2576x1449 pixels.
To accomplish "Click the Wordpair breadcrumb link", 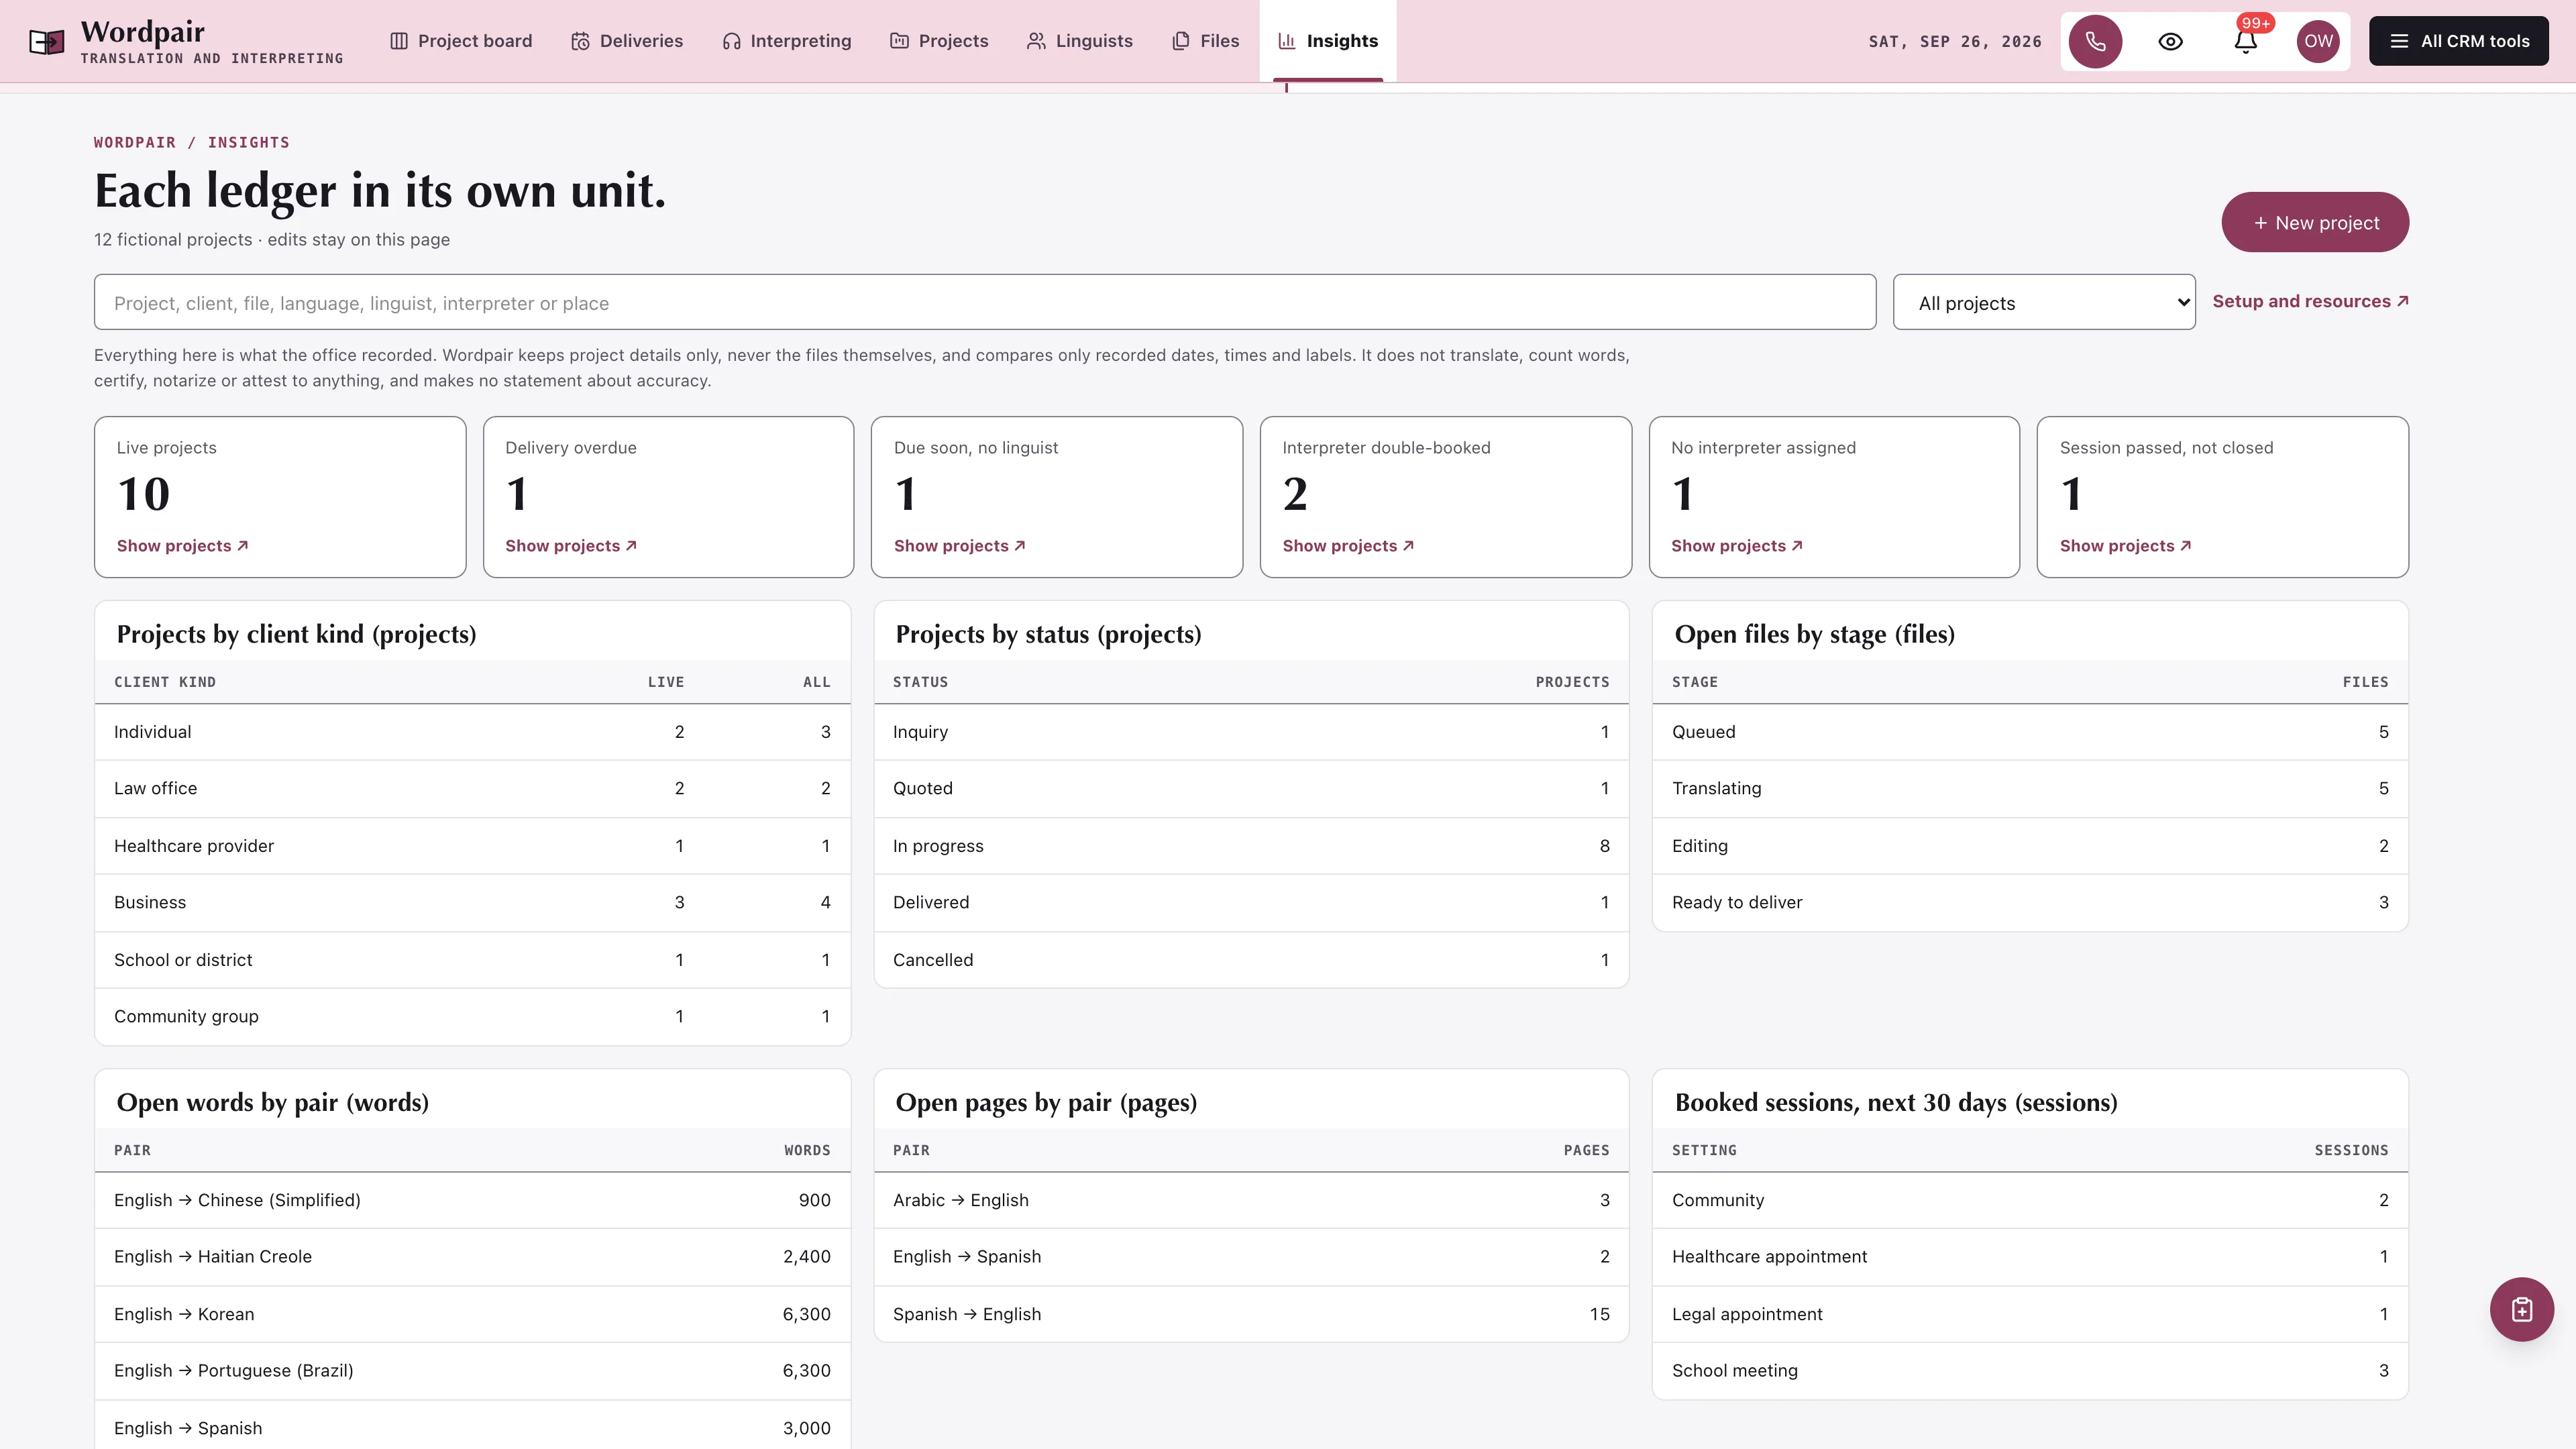I will point(135,142).
